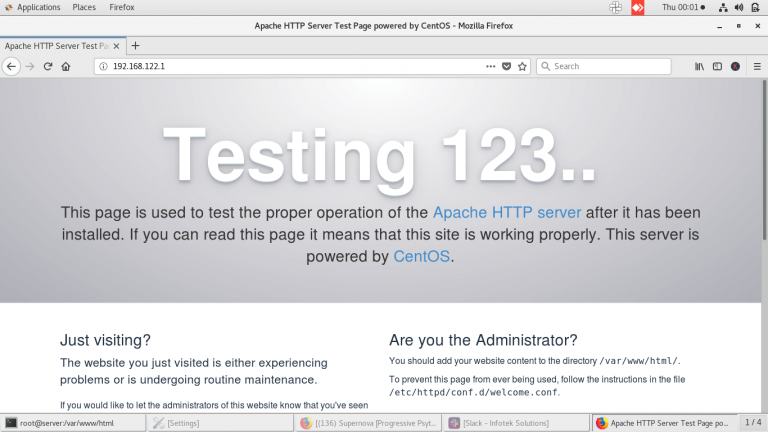768x432 pixels.
Task: Click the red extension icon in toolbar
Action: pos(735,66)
